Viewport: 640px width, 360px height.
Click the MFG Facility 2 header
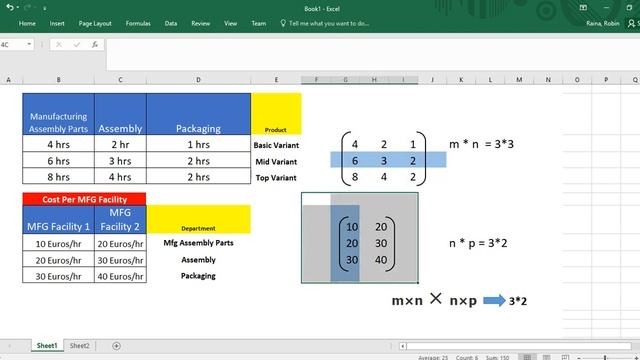click(x=120, y=220)
